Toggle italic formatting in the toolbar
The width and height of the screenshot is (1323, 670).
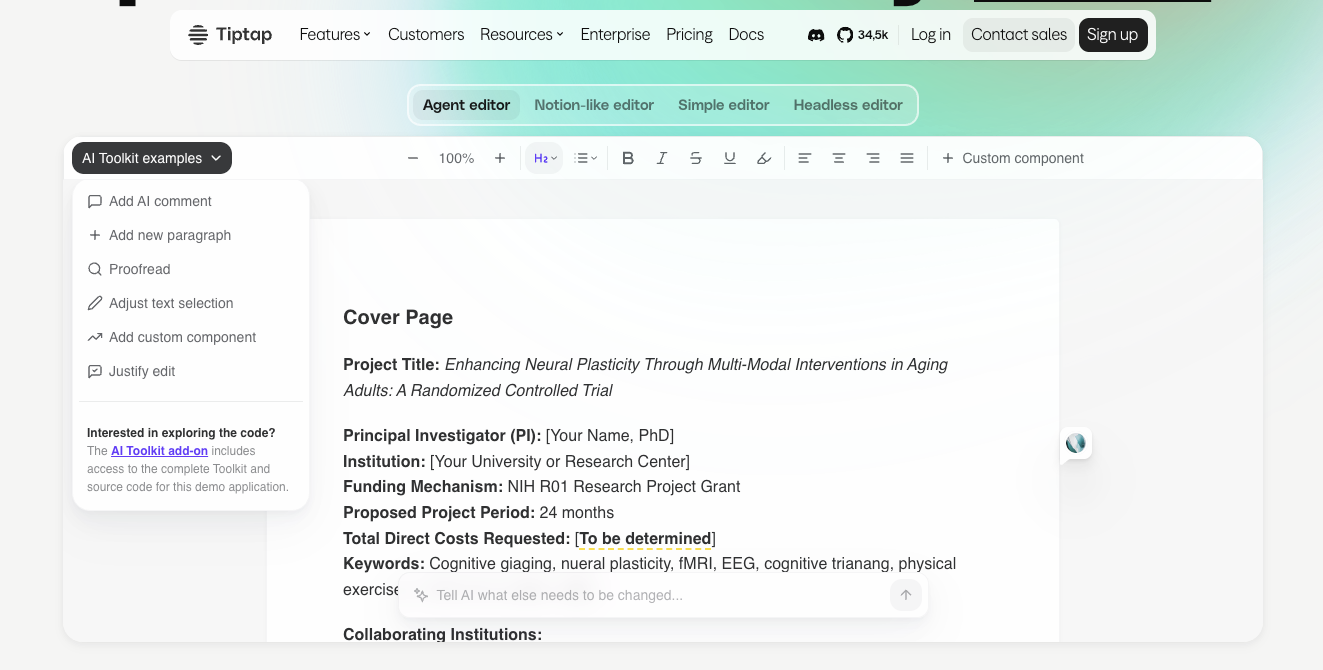coord(661,157)
